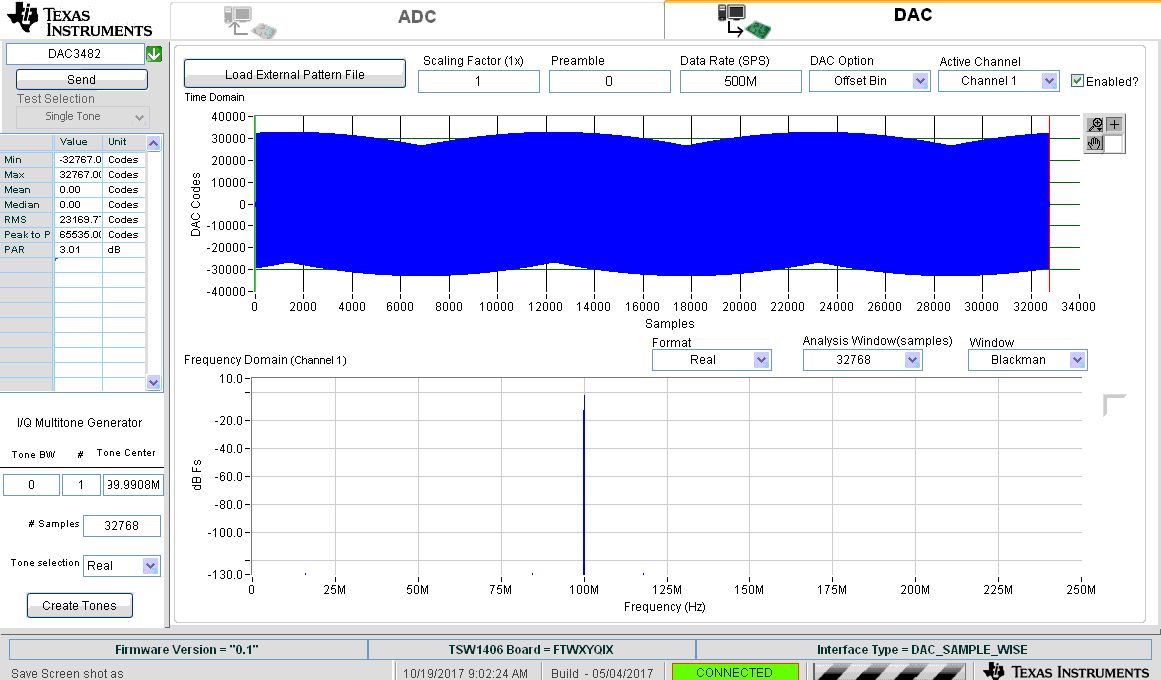Viewport: 1161px width, 680px height.
Task: Click the Tone Center input field
Action: (133, 484)
